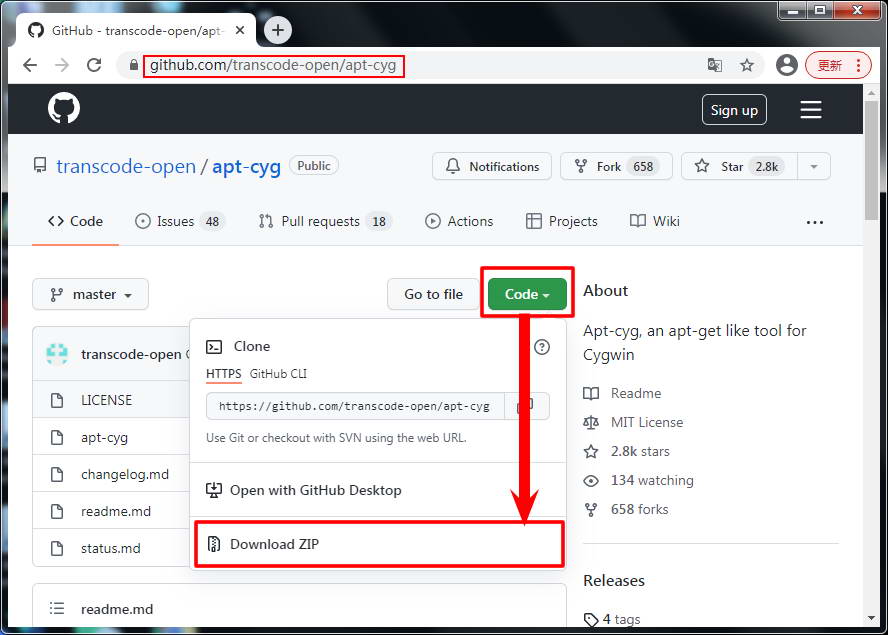Click the browser address bar URL
888x635 pixels.
(x=273, y=66)
